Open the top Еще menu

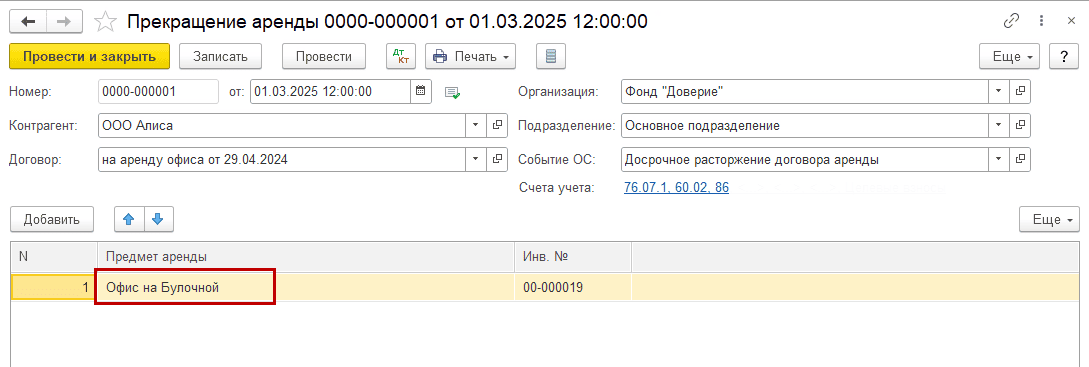point(1009,56)
